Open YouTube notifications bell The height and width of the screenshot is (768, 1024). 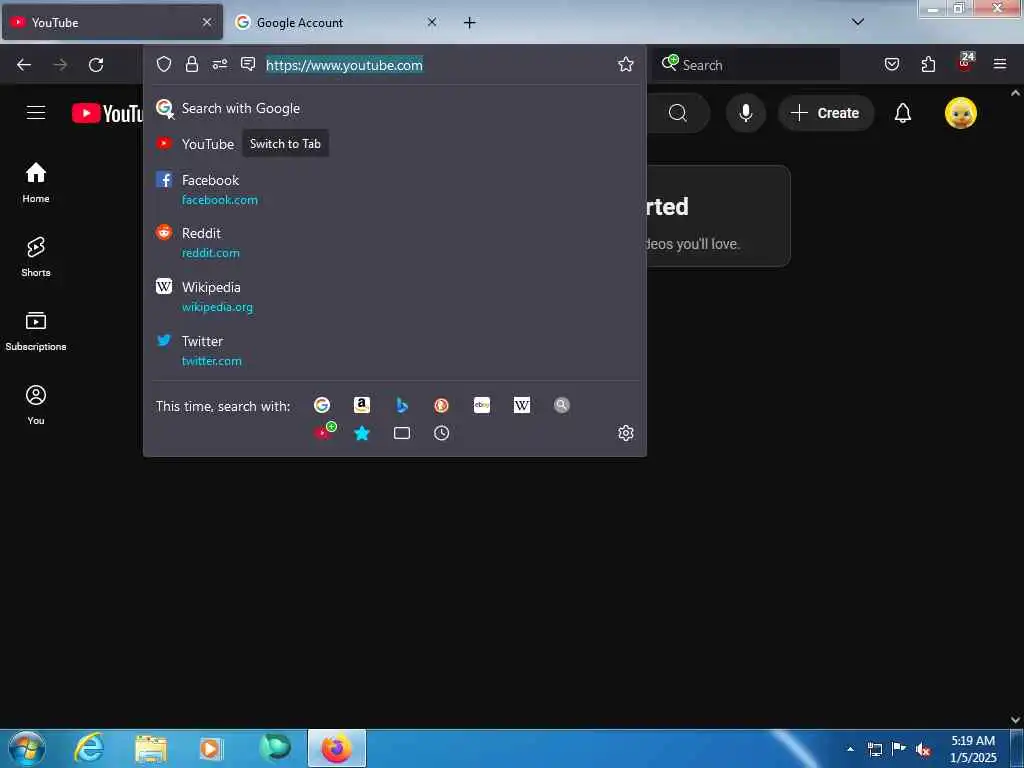pyautogui.click(x=903, y=113)
